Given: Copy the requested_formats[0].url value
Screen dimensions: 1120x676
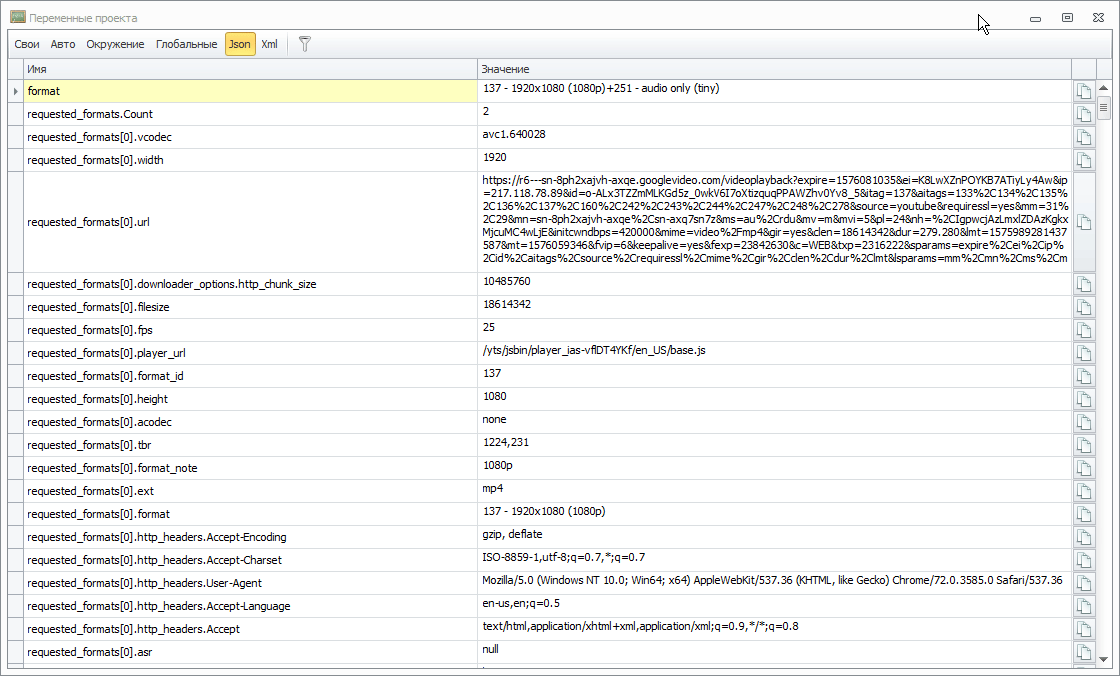Looking at the screenshot, I should pyautogui.click(x=1083, y=222).
